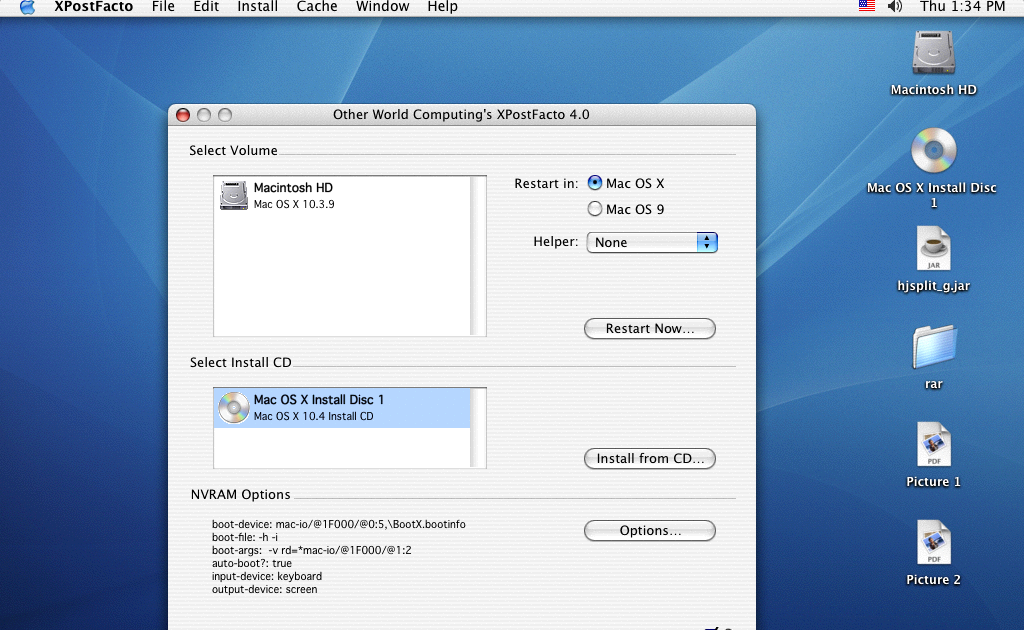1024x630 pixels.
Task: Open the NVRAM Options button
Action: coord(650,530)
